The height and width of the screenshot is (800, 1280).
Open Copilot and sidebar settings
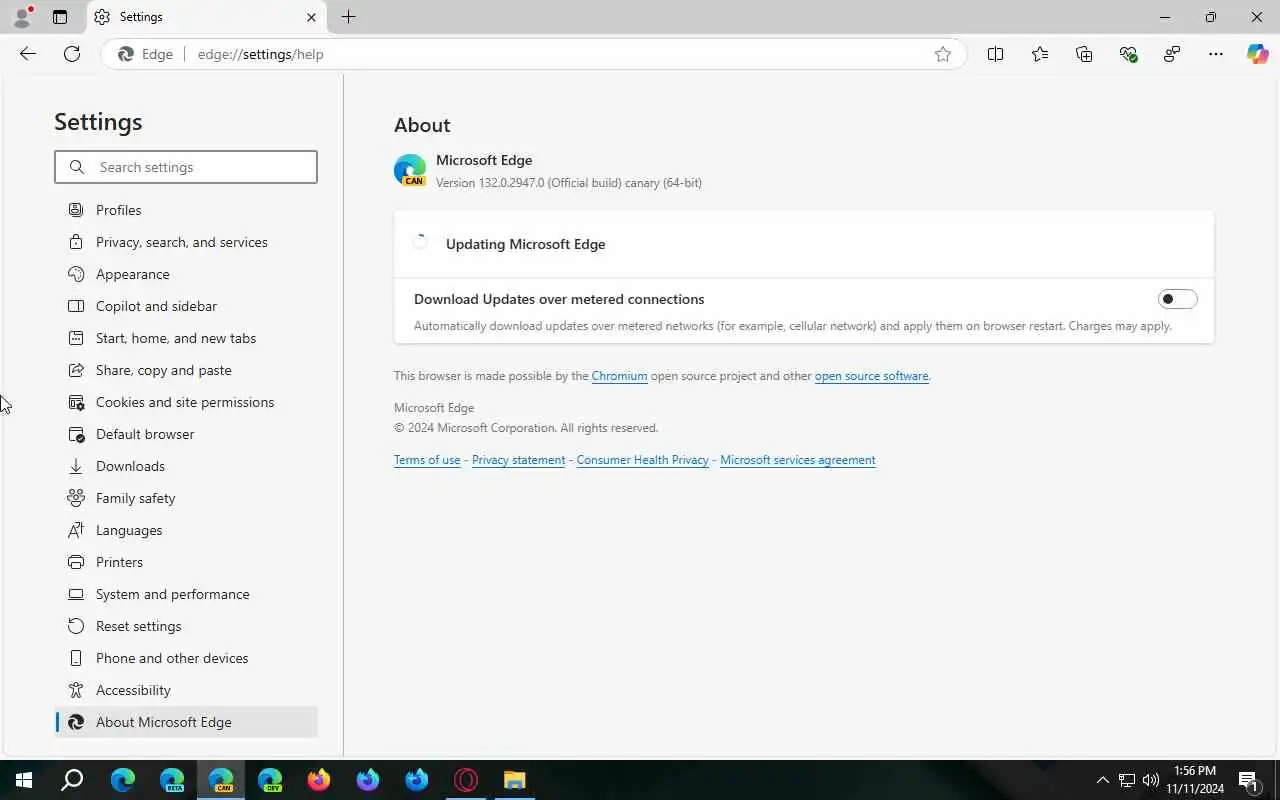(186, 306)
